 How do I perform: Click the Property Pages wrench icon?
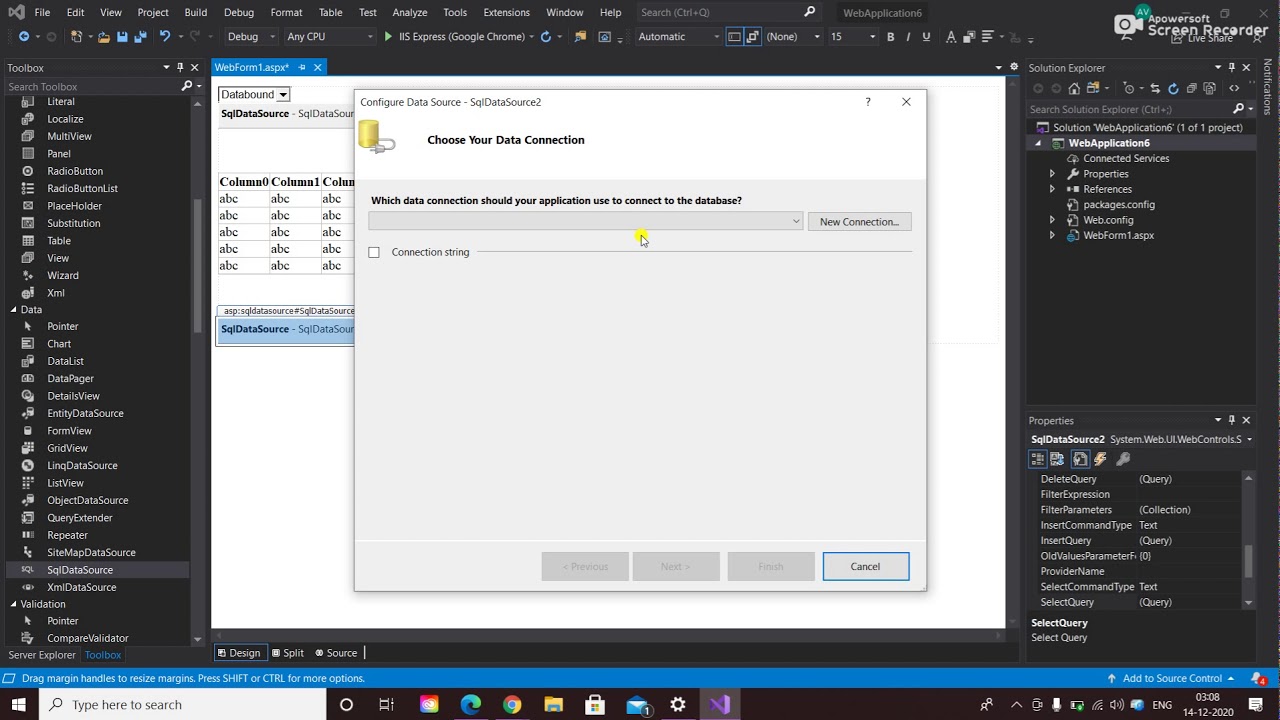(1123, 459)
